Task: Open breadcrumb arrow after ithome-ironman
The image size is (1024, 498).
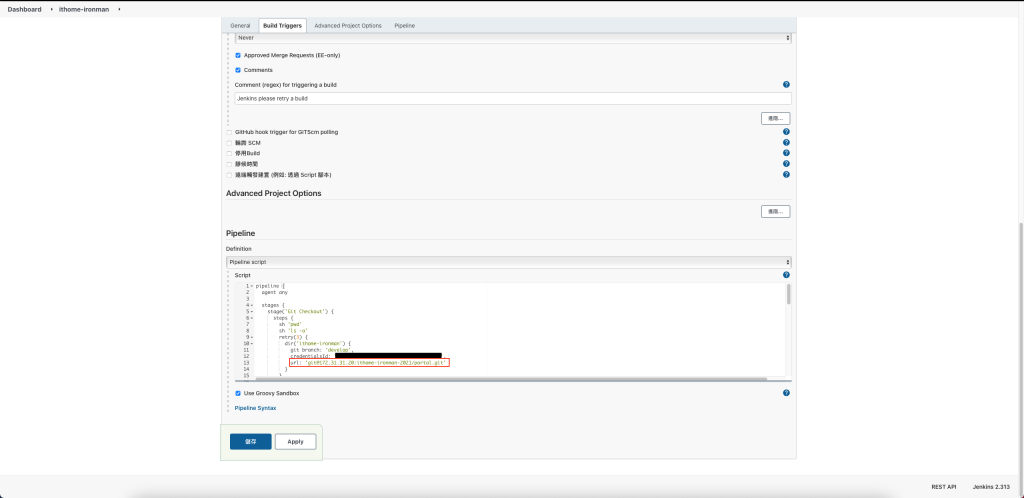Action: click(120, 10)
